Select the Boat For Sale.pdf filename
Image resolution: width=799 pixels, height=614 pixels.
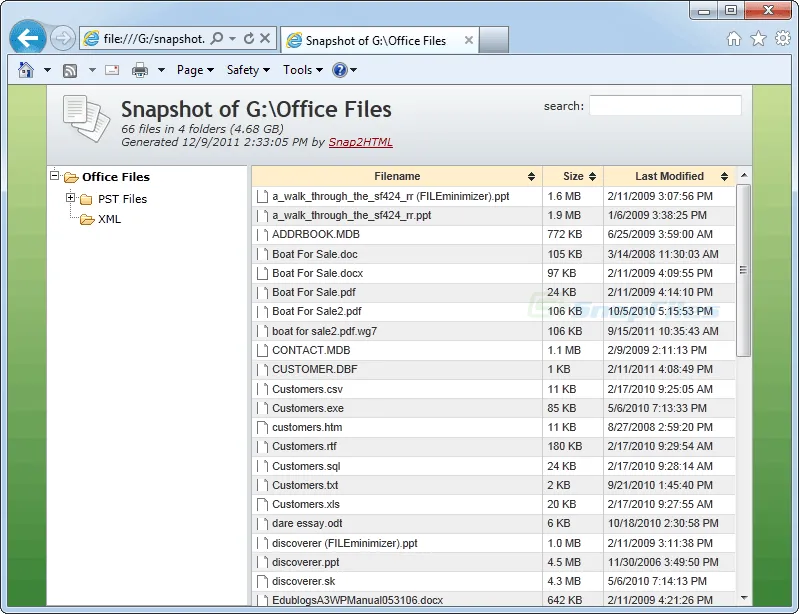click(x=313, y=292)
